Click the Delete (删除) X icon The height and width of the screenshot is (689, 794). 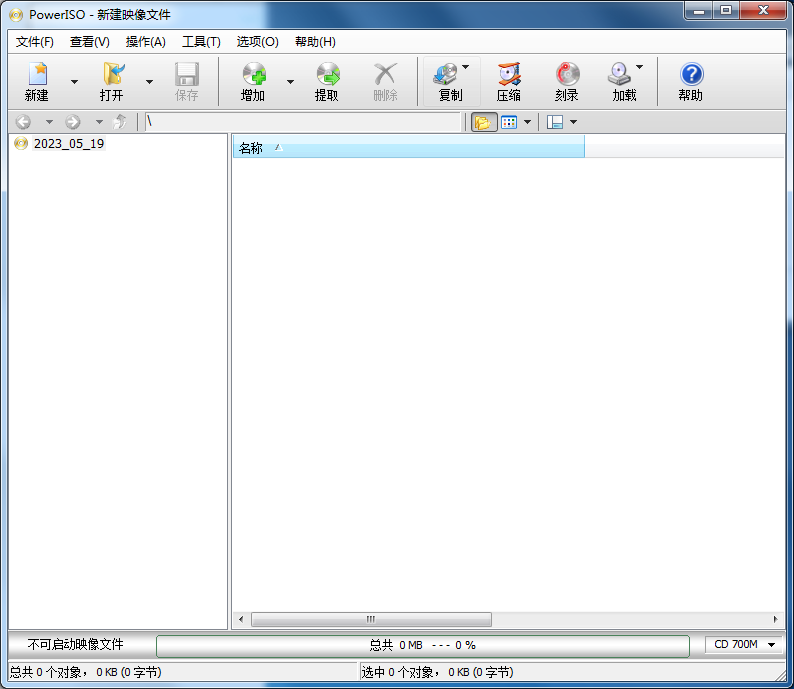point(385,74)
